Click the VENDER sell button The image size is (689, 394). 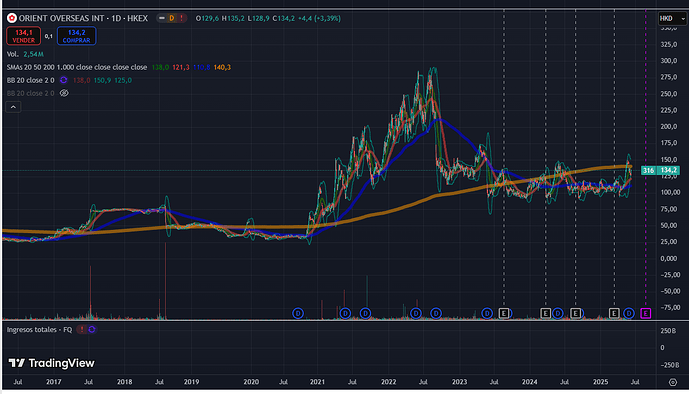(x=23, y=36)
